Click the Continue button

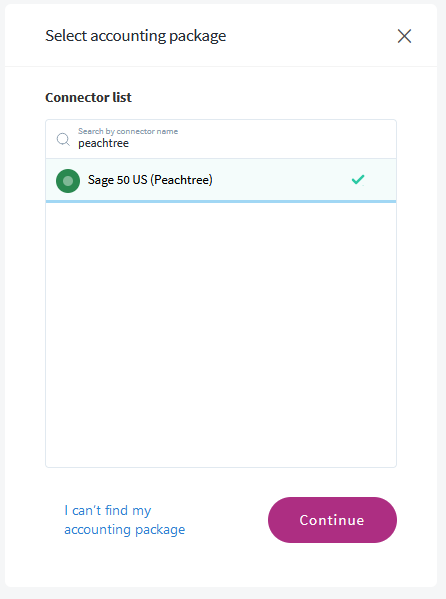coord(332,520)
